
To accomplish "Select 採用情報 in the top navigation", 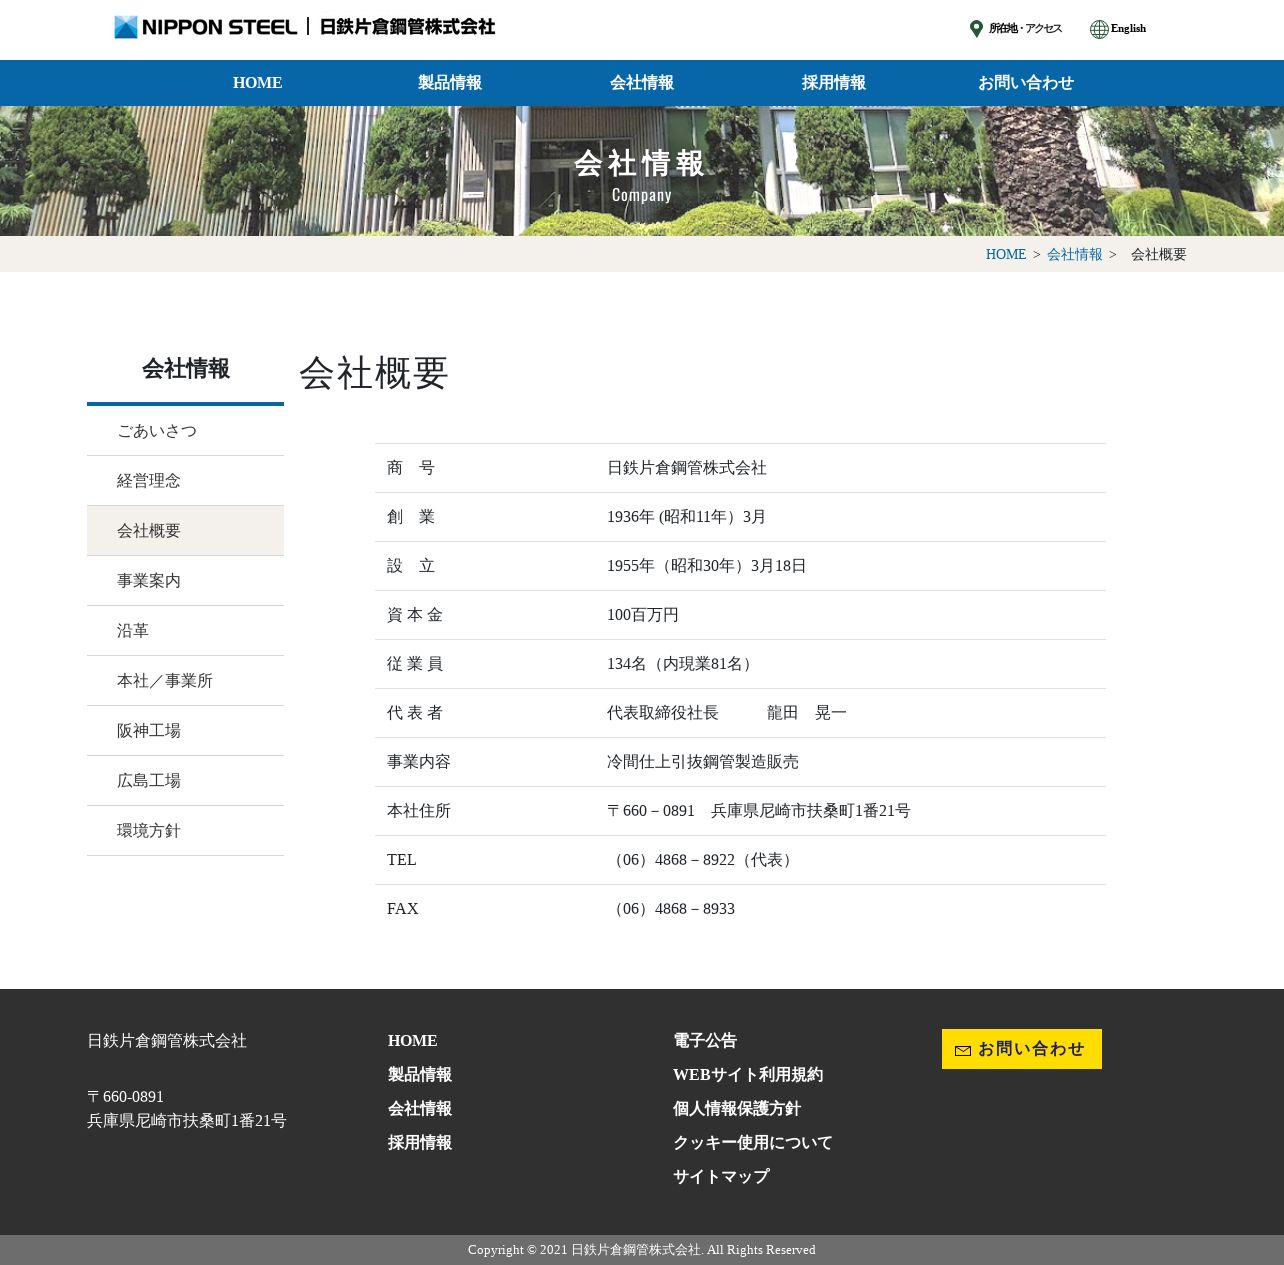I will click(833, 83).
